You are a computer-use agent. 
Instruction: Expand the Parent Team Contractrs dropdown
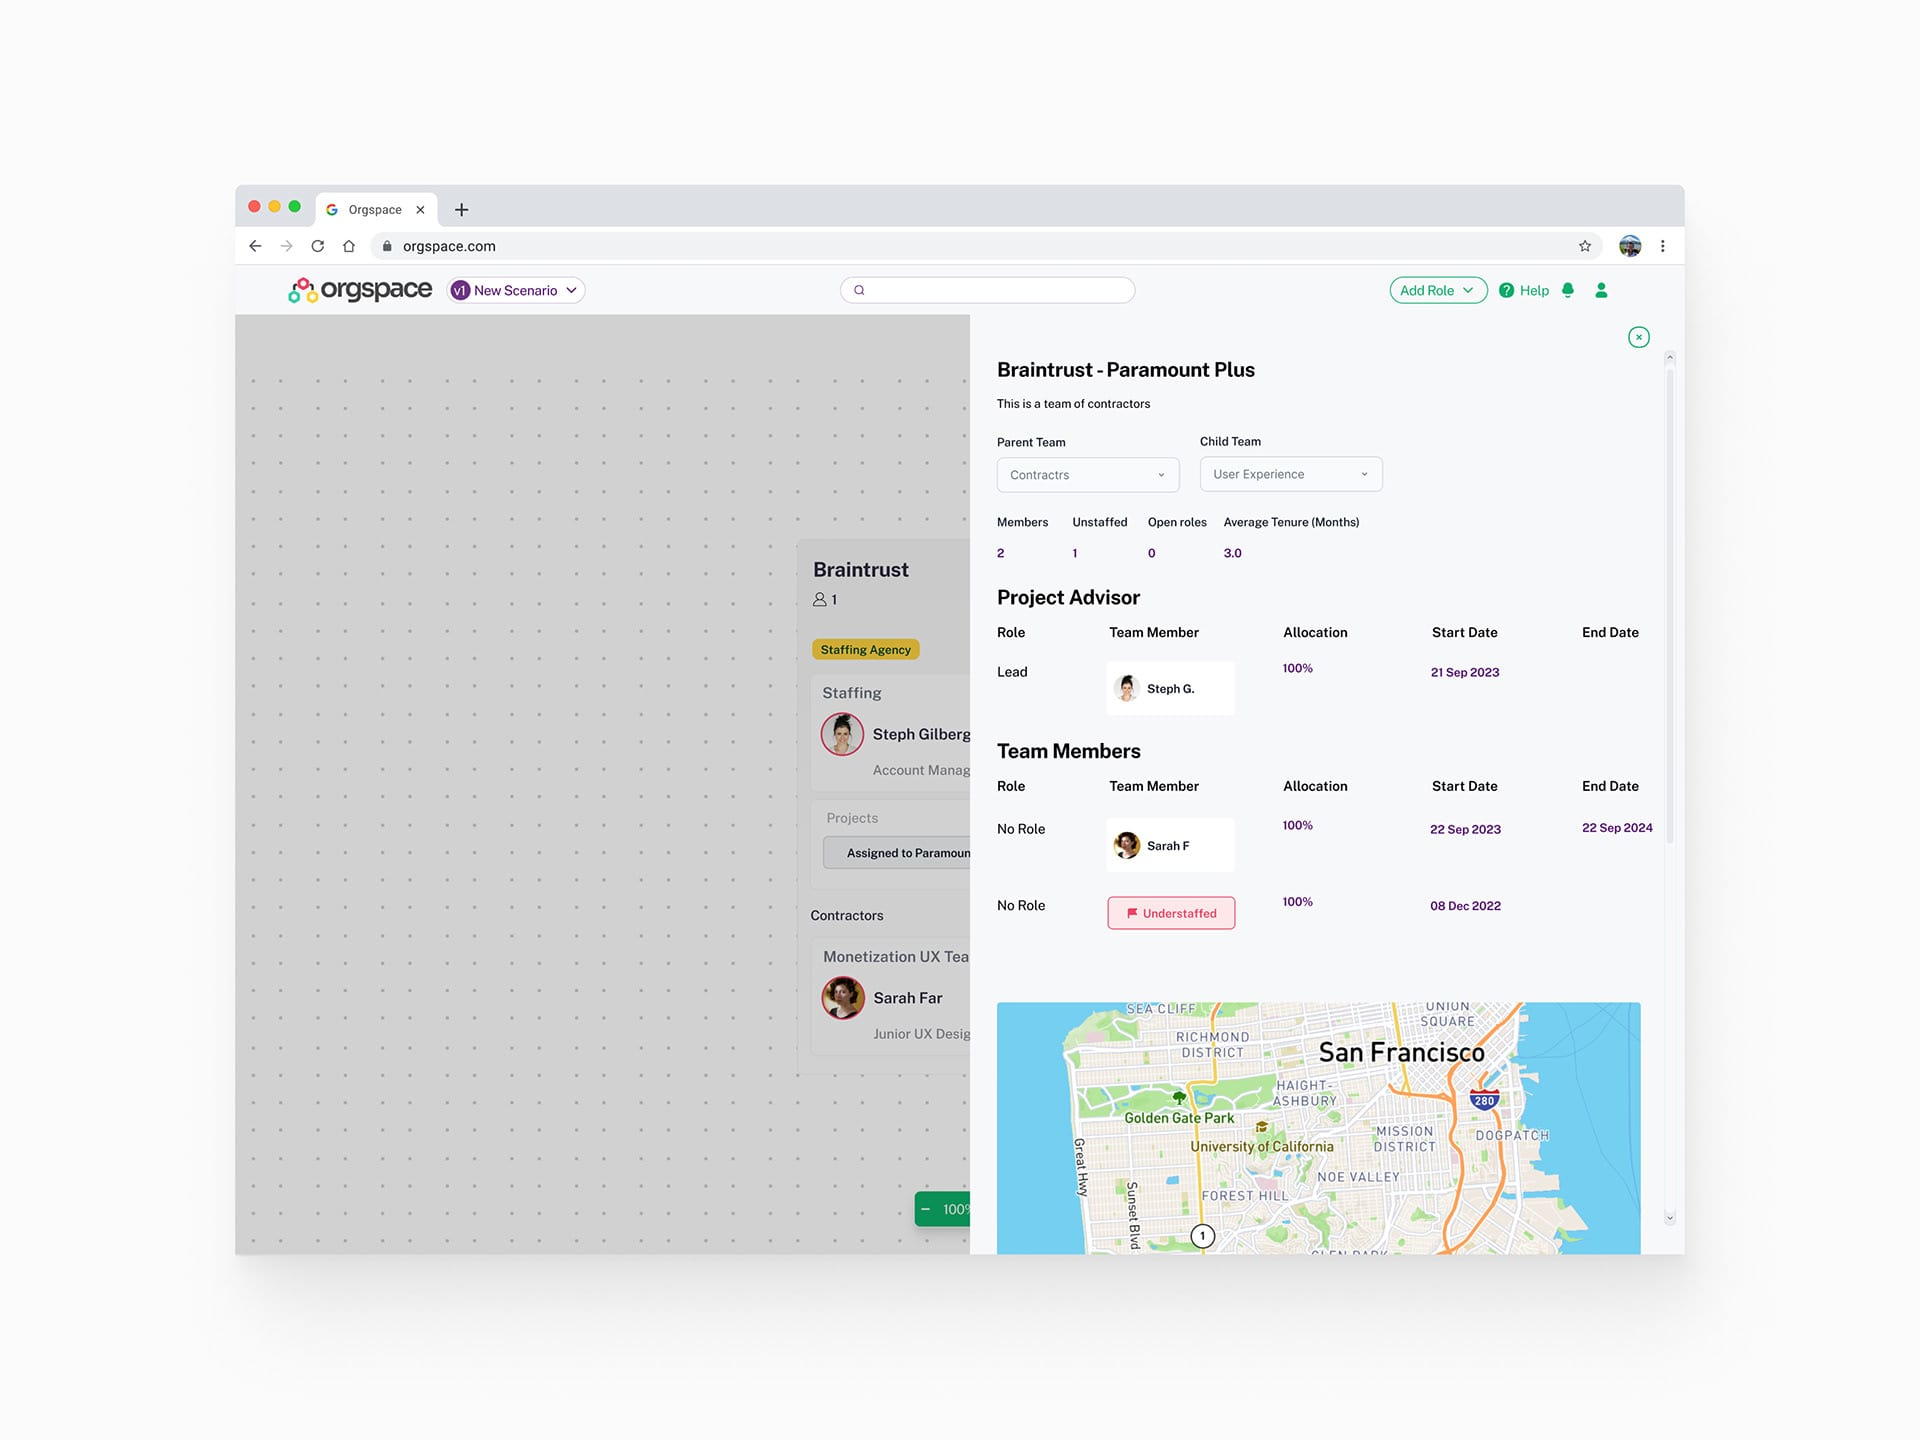coord(1088,475)
